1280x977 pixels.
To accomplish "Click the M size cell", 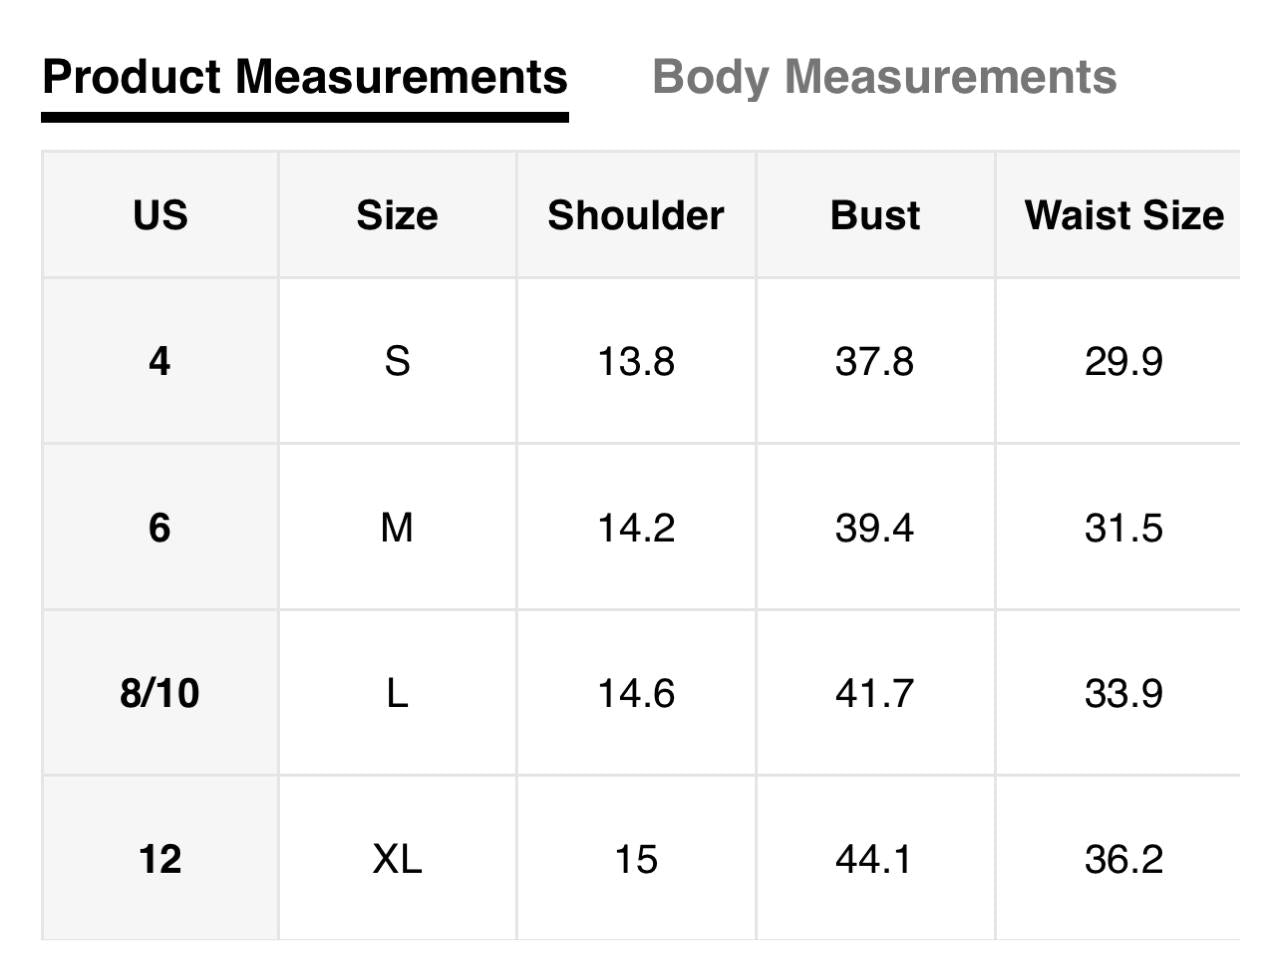I will [x=397, y=527].
